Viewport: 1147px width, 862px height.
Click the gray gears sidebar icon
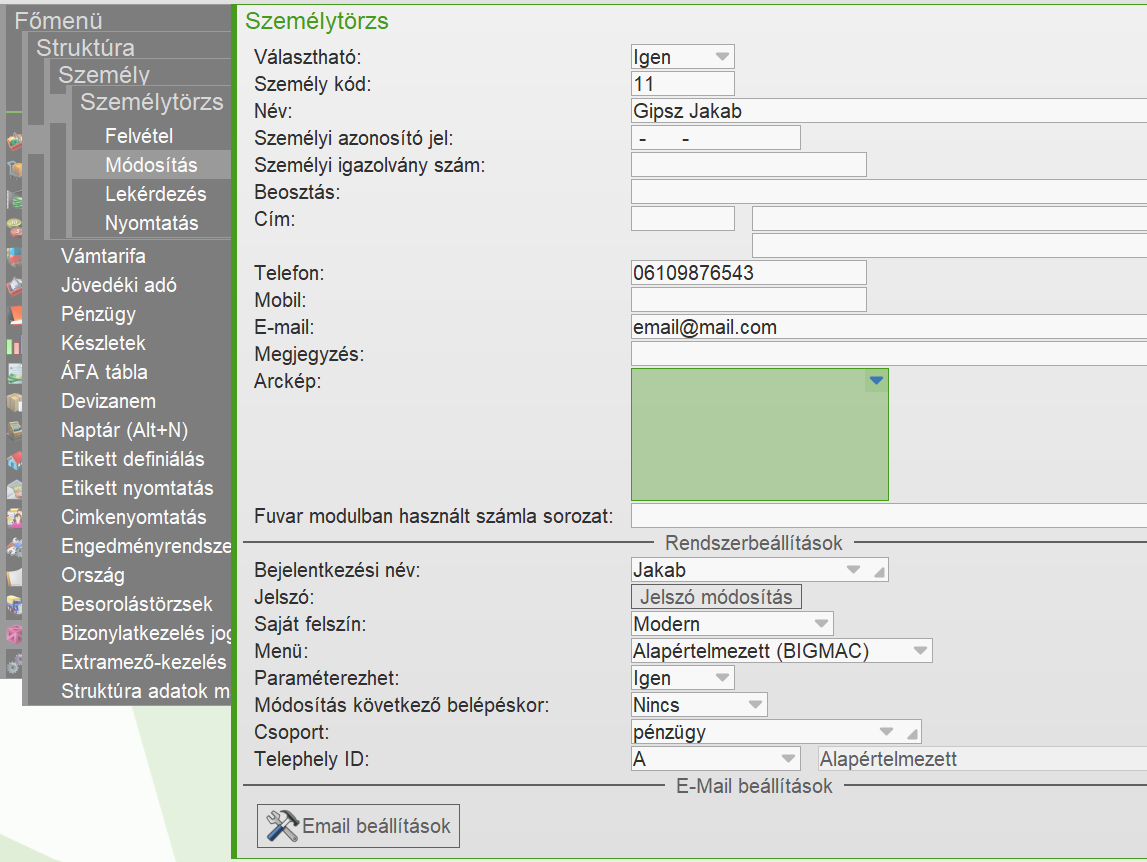(15, 663)
